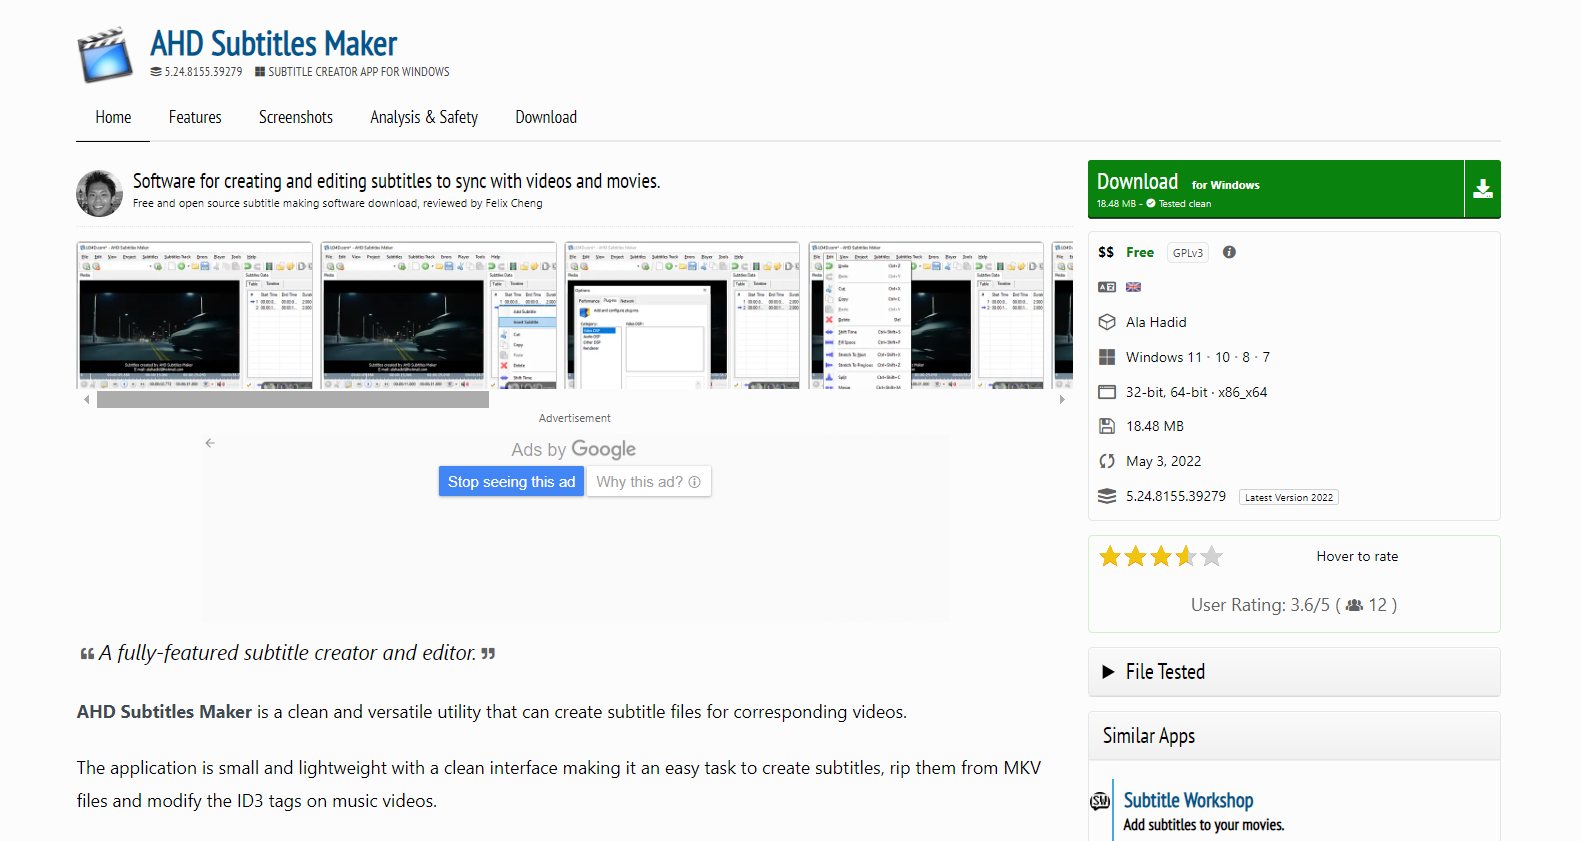Viewport: 1581px width, 841px height.
Task: Click the version stack icon beside 5.24.8155.39279
Action: (1107, 496)
